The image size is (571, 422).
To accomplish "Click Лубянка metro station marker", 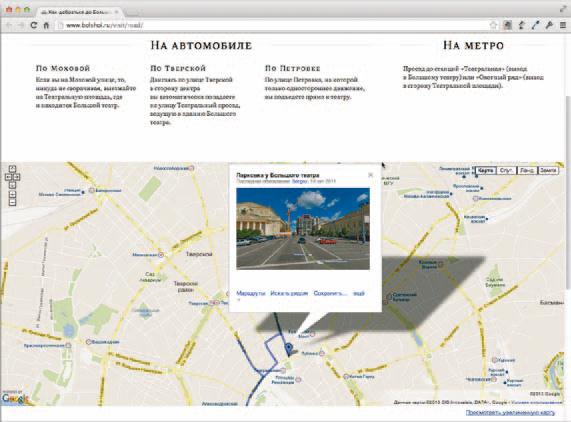I will pyautogui.click(x=322, y=353).
